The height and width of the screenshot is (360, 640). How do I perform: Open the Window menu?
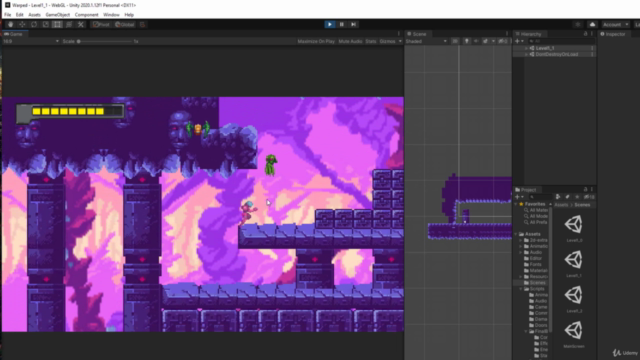[111, 15]
